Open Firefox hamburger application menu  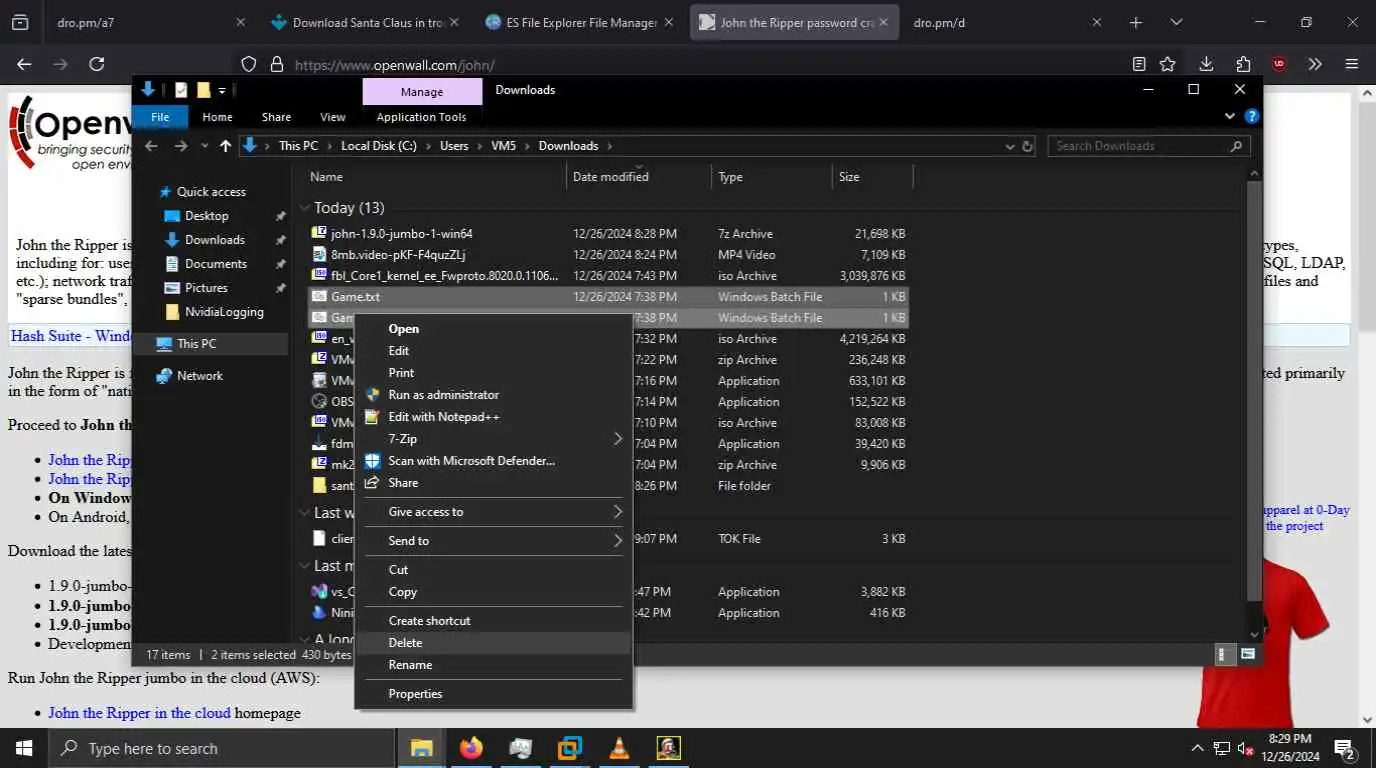pyautogui.click(x=1352, y=64)
